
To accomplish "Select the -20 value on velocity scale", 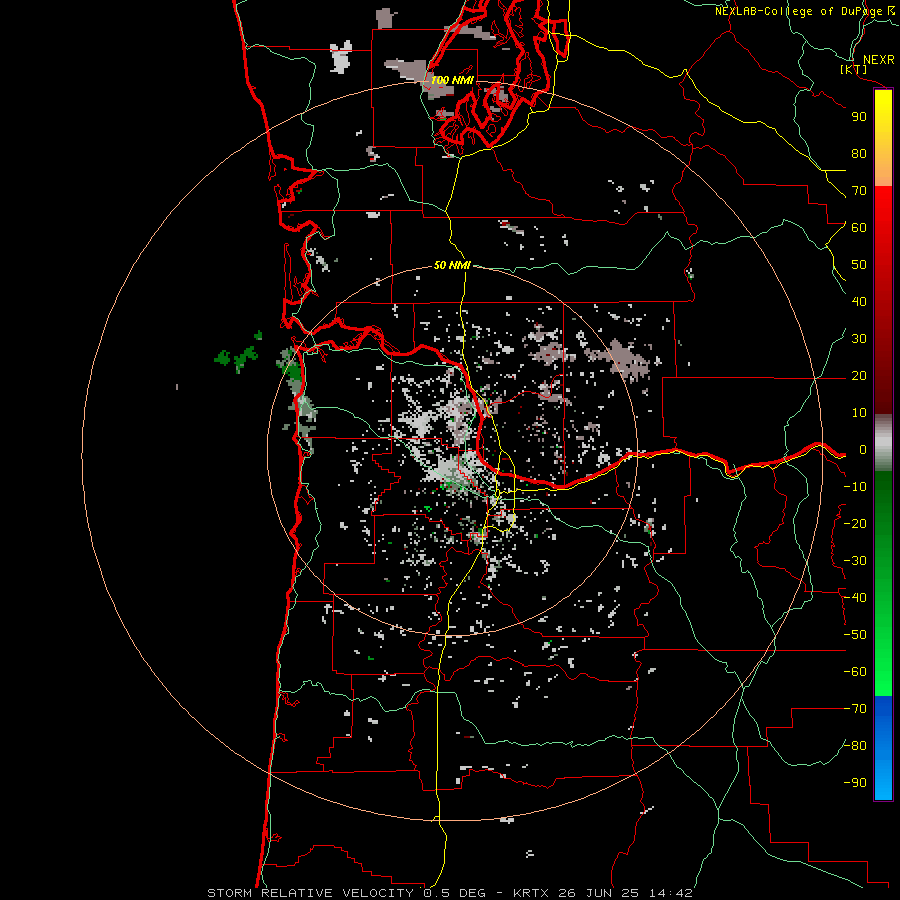I will (855, 523).
